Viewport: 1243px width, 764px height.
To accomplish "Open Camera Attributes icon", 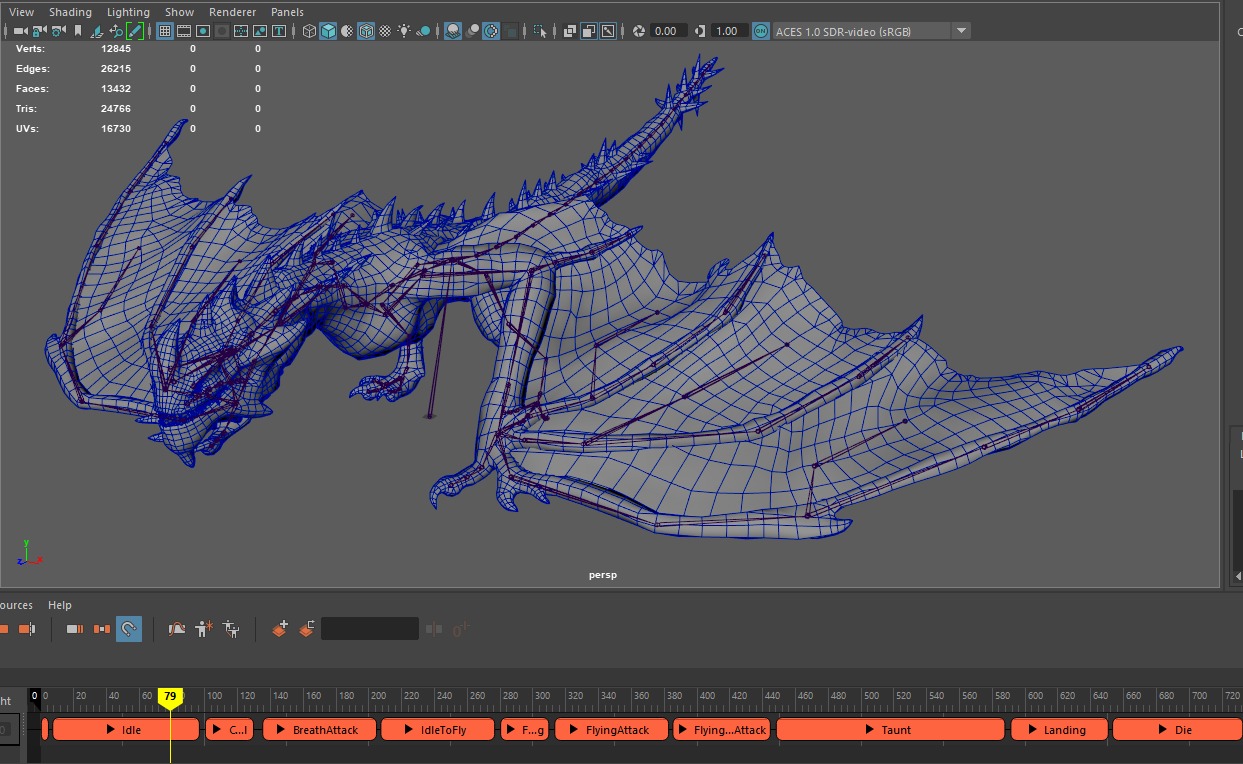I will click(x=58, y=31).
